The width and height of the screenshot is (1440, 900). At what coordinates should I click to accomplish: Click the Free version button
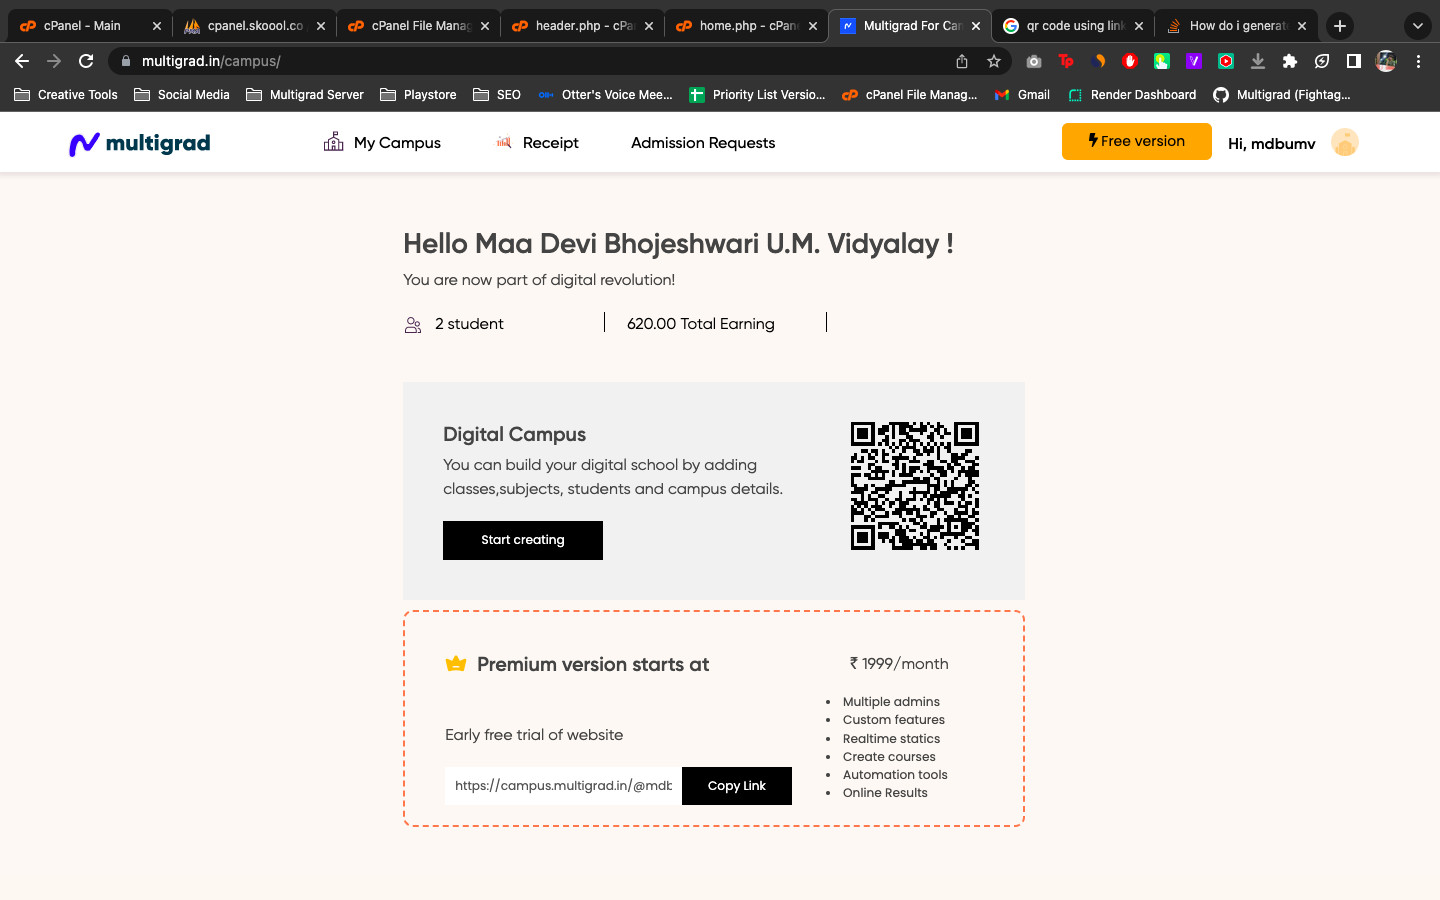[x=1137, y=141]
